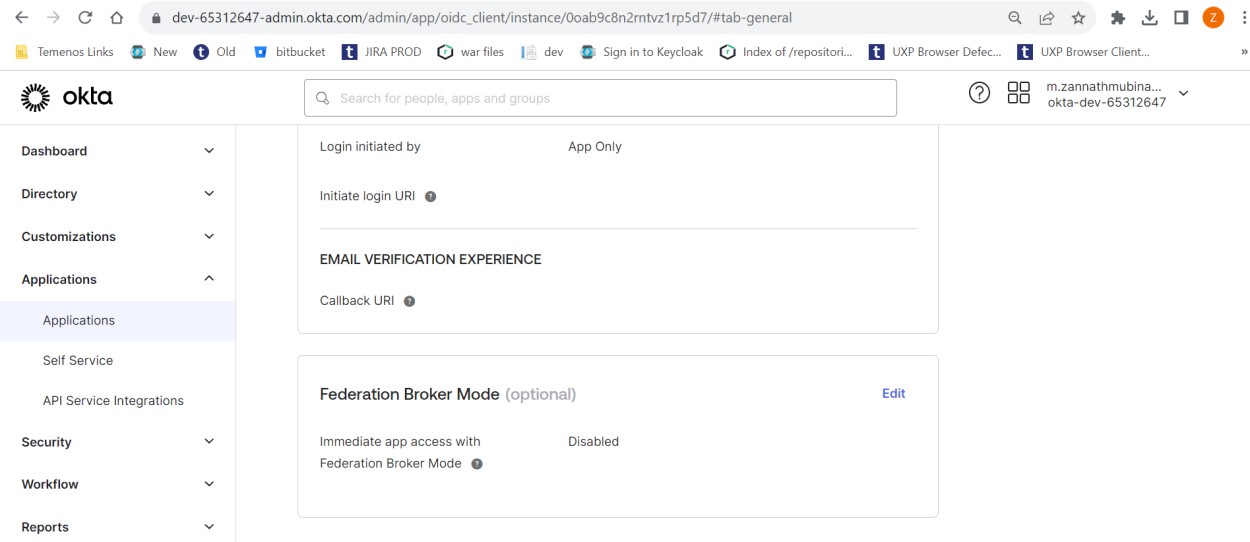Click the Okta help question mark icon
Image resolution: width=1250 pixels, height=542 pixels.
coord(979,94)
